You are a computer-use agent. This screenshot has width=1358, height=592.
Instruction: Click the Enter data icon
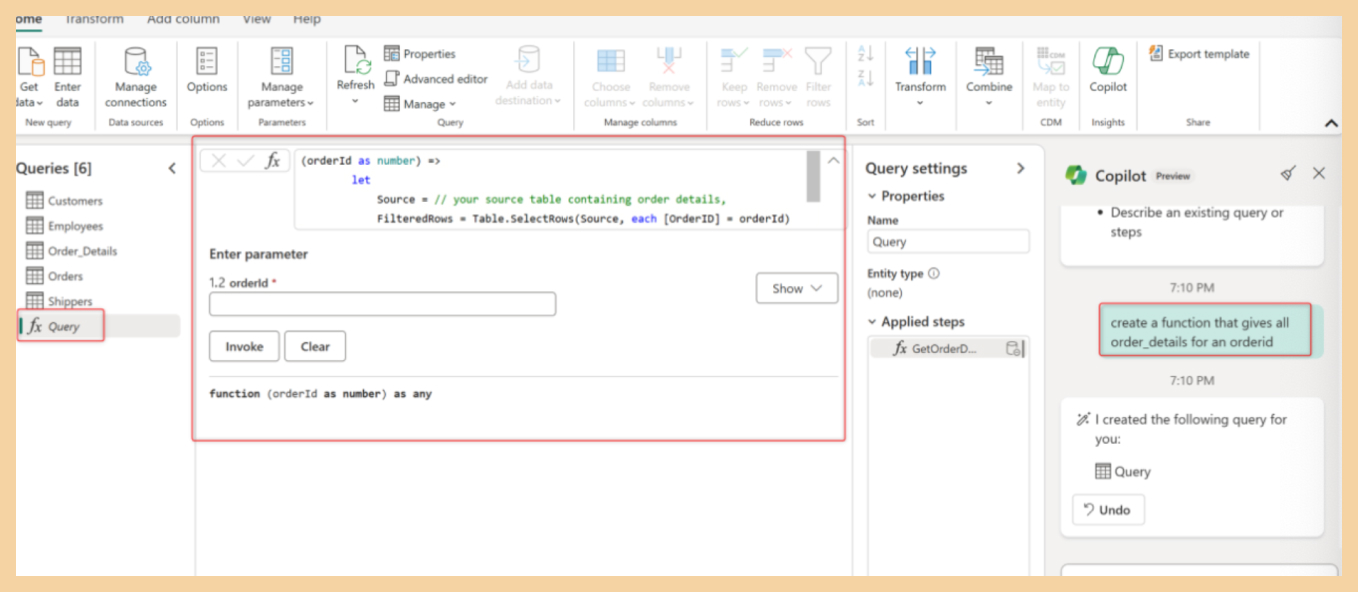[67, 62]
